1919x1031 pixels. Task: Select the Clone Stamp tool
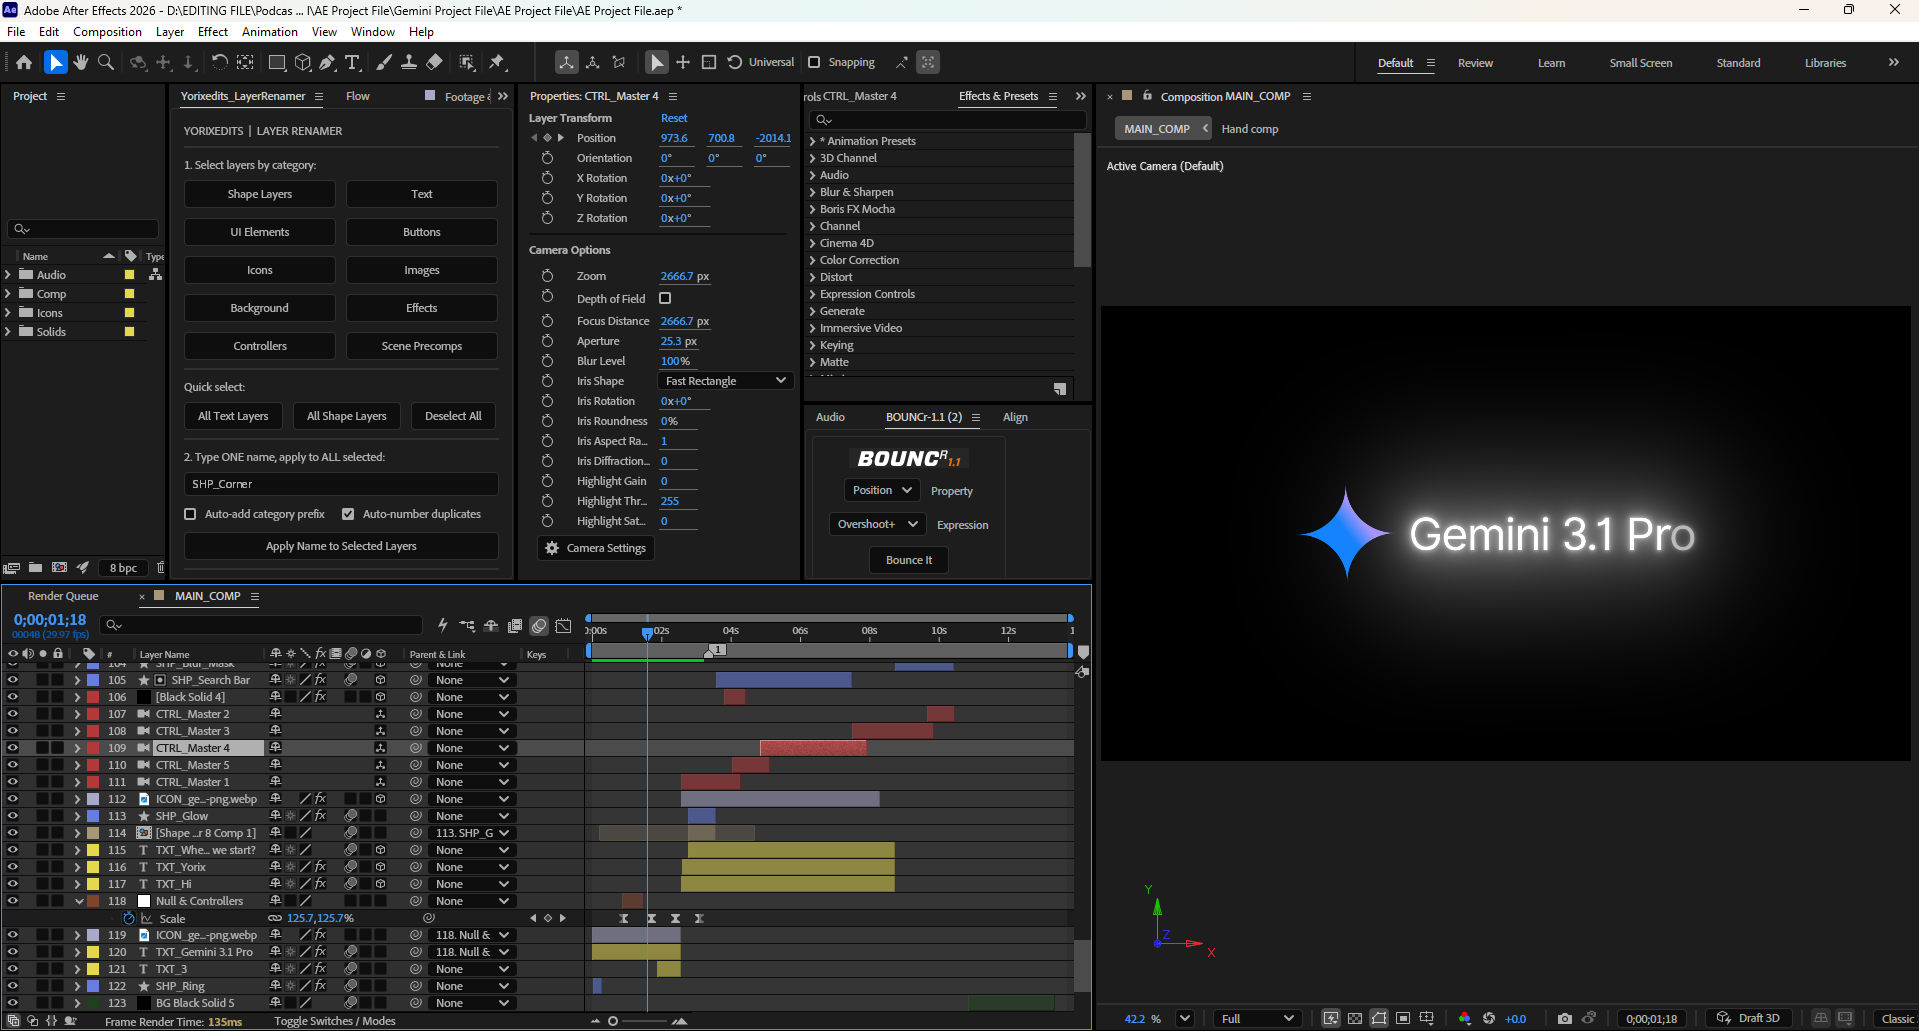click(409, 62)
